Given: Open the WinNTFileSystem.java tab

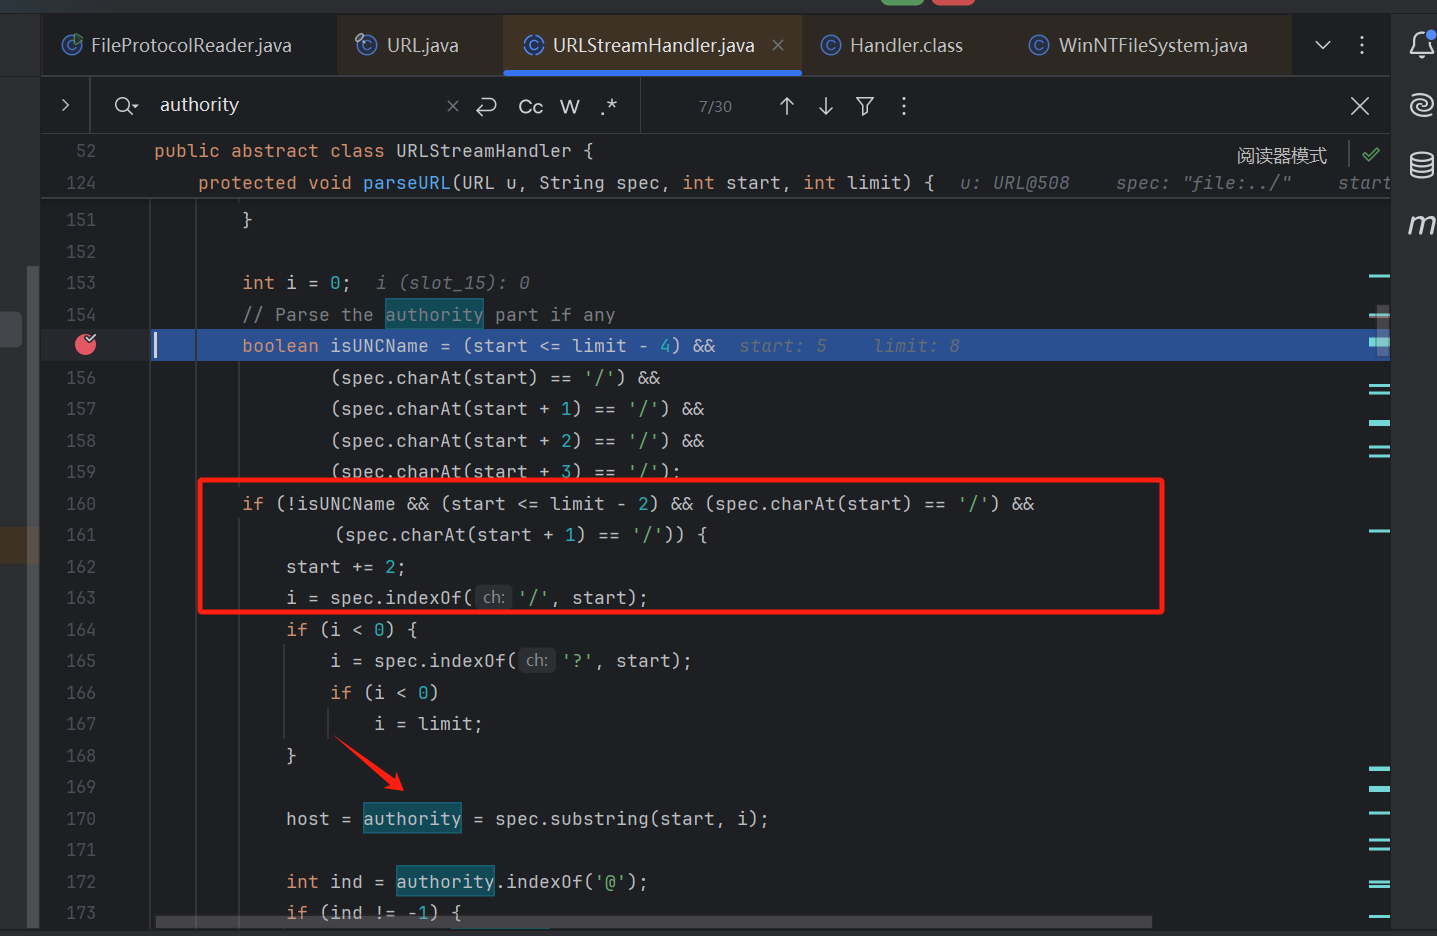Looking at the screenshot, I should 1139,45.
